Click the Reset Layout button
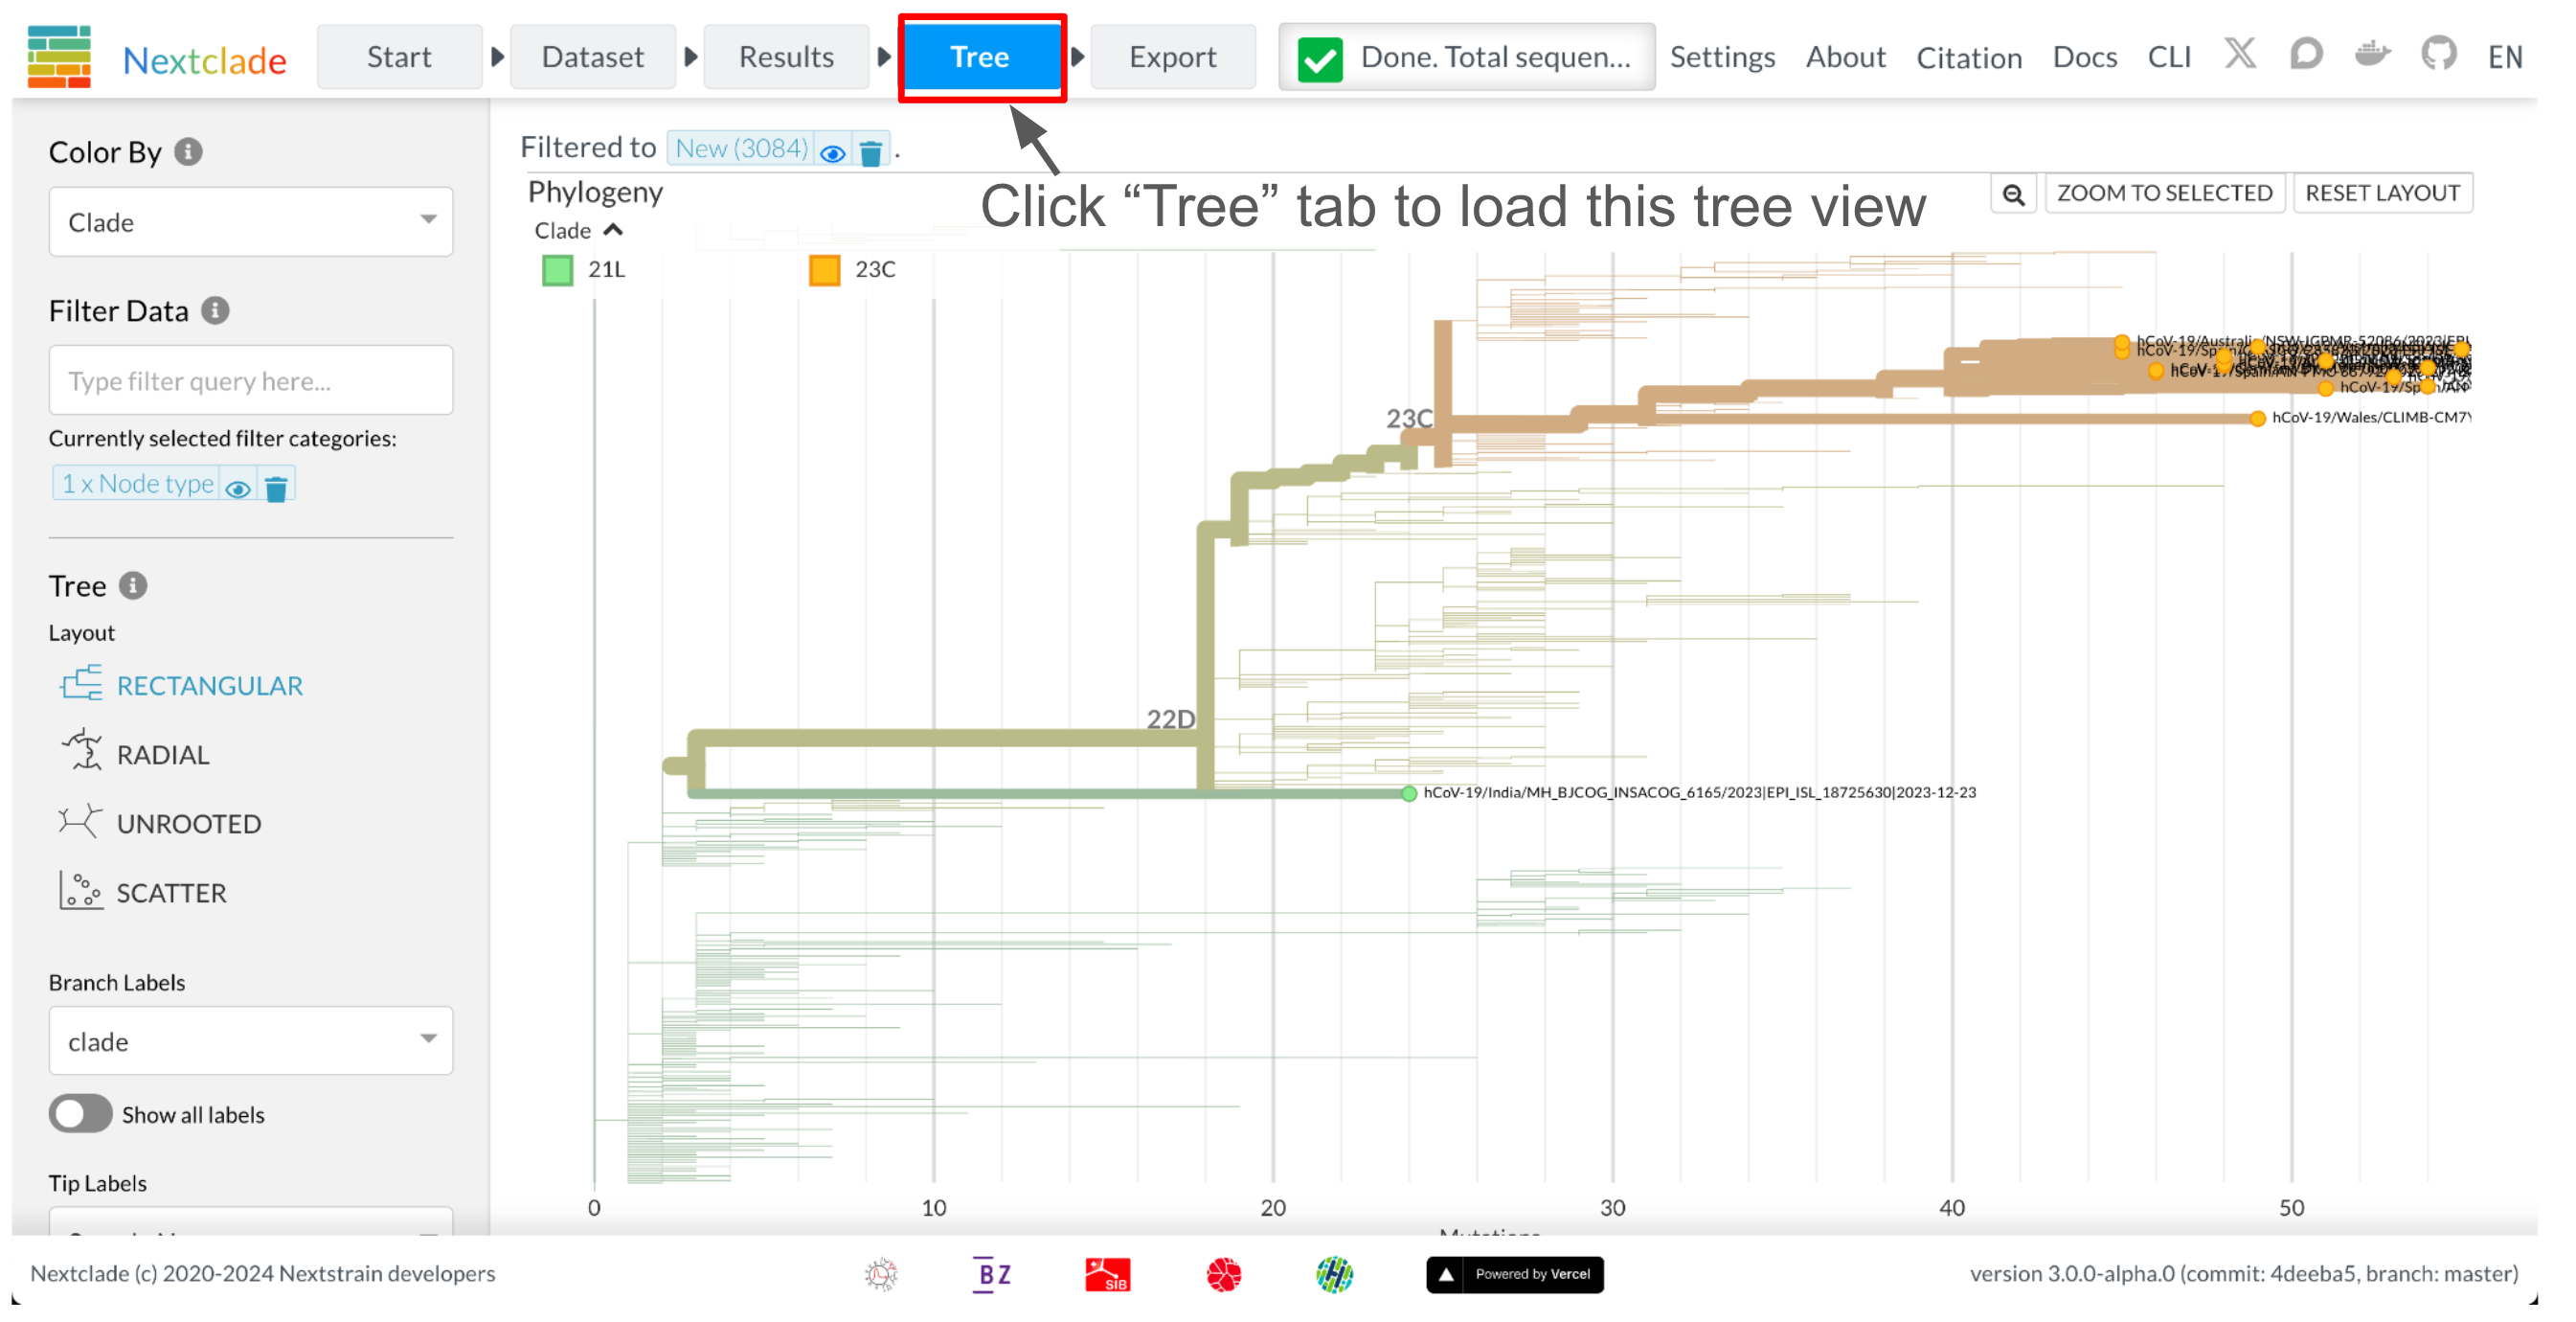The height and width of the screenshot is (1322, 2576). tap(2382, 193)
